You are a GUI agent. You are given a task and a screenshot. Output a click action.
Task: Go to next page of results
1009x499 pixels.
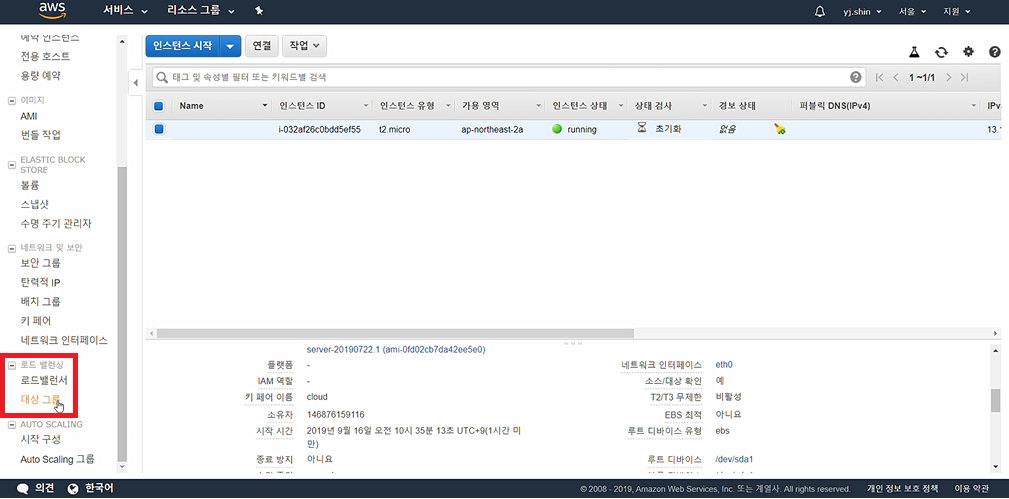[x=949, y=77]
